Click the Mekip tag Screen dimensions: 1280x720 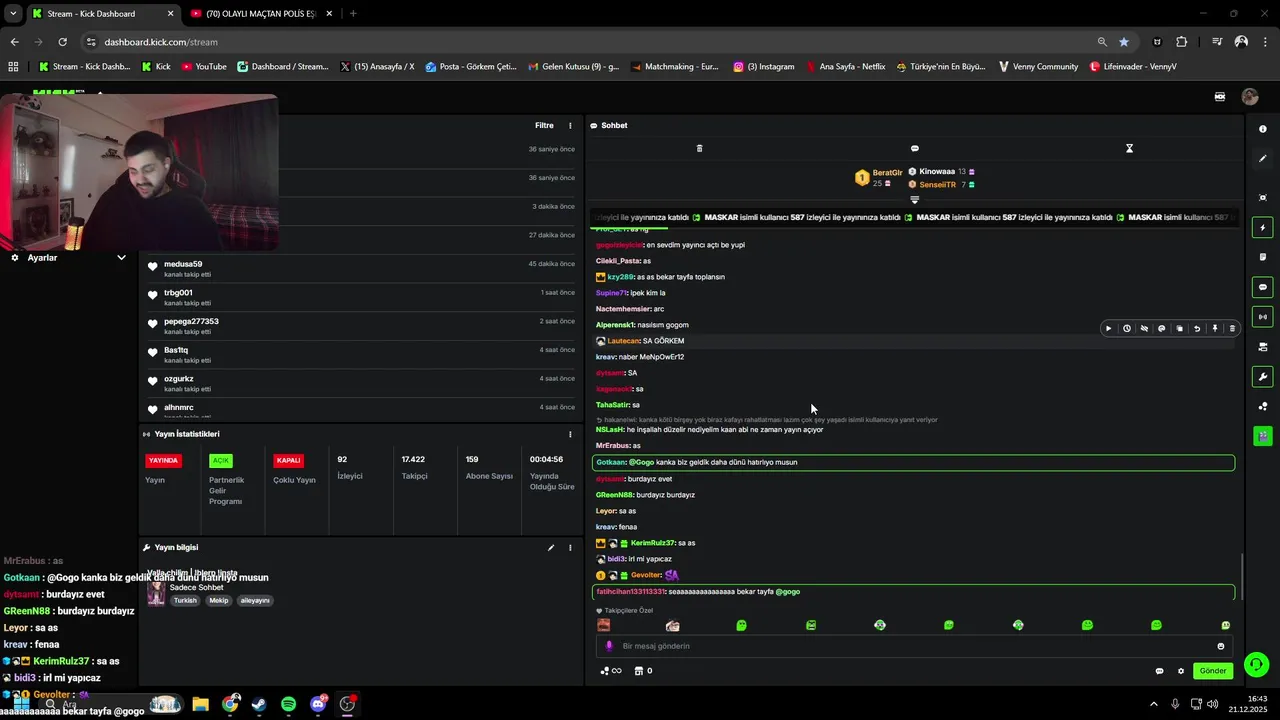(219, 601)
